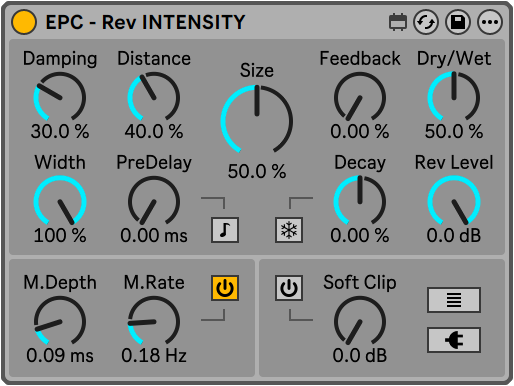Click the macro controls view icon
514x386 pixels.
398,22
